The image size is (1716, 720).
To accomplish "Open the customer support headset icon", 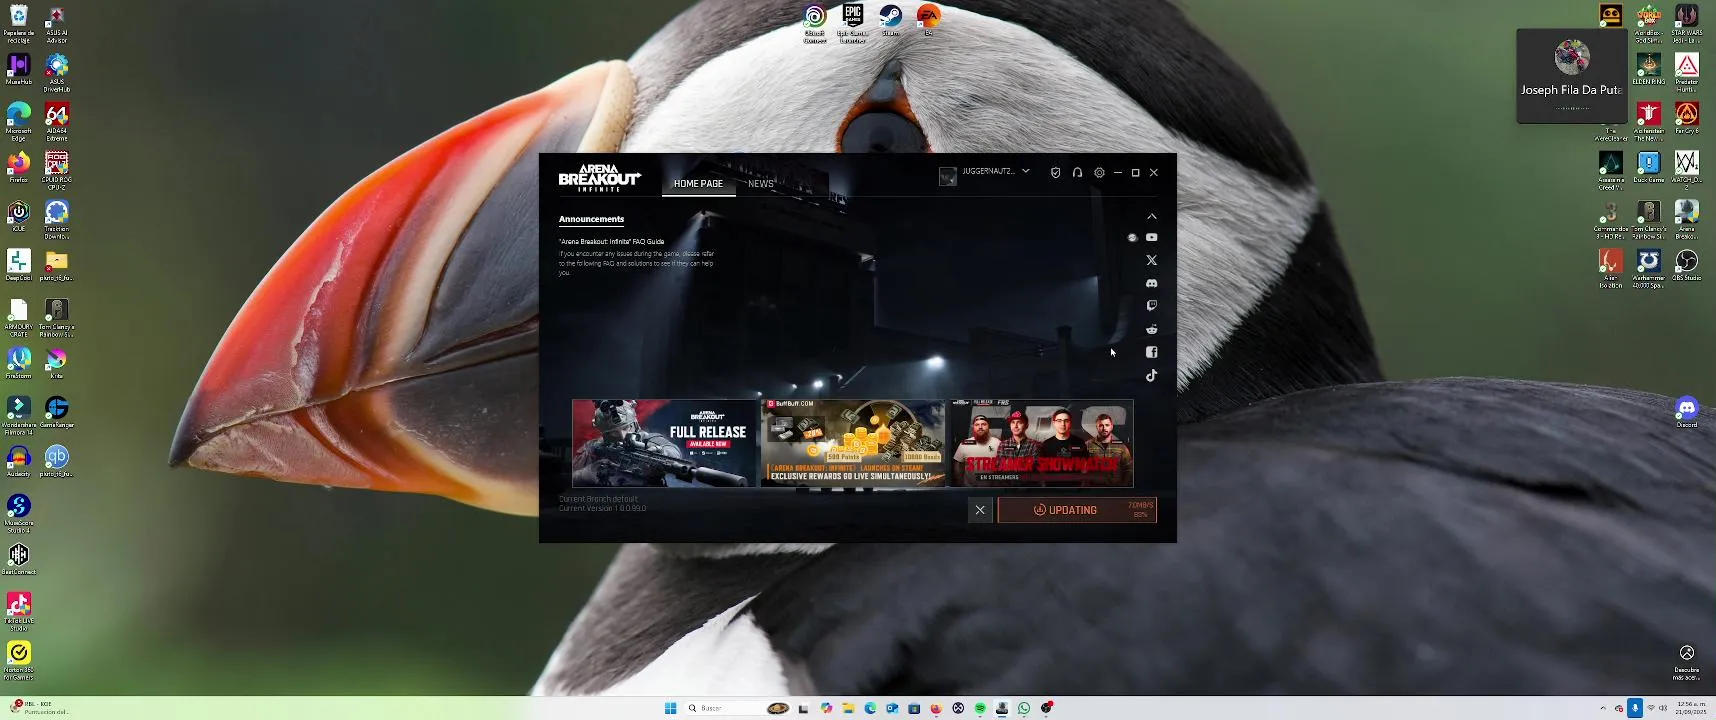I will (1077, 172).
